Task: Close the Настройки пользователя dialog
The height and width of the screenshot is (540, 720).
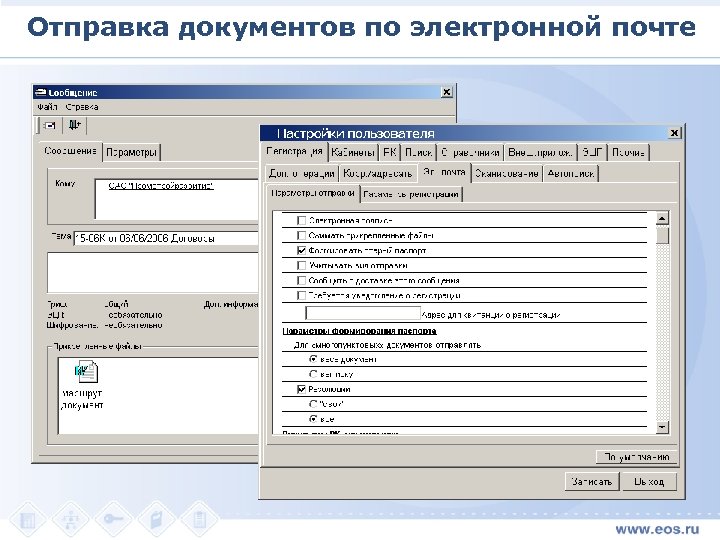Action: point(674,133)
